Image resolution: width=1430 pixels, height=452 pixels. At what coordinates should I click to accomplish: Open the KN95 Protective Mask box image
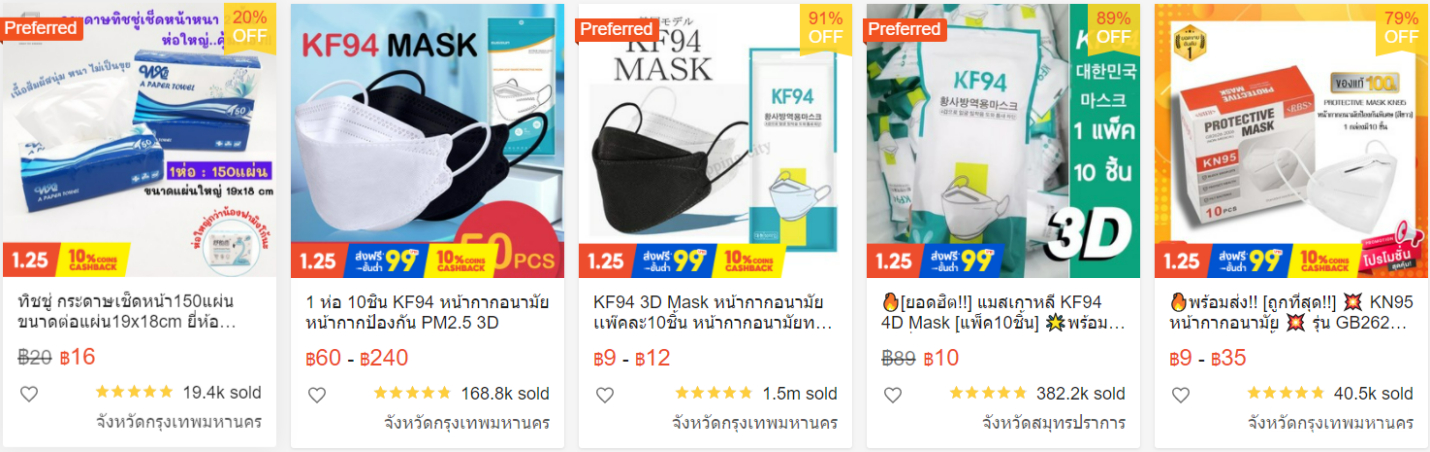(x=1291, y=141)
